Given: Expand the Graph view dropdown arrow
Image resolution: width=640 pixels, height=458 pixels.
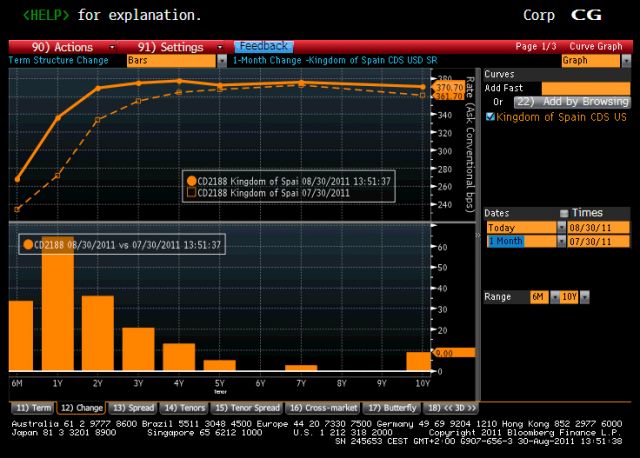Looking at the screenshot, I should pyautogui.click(x=626, y=61).
